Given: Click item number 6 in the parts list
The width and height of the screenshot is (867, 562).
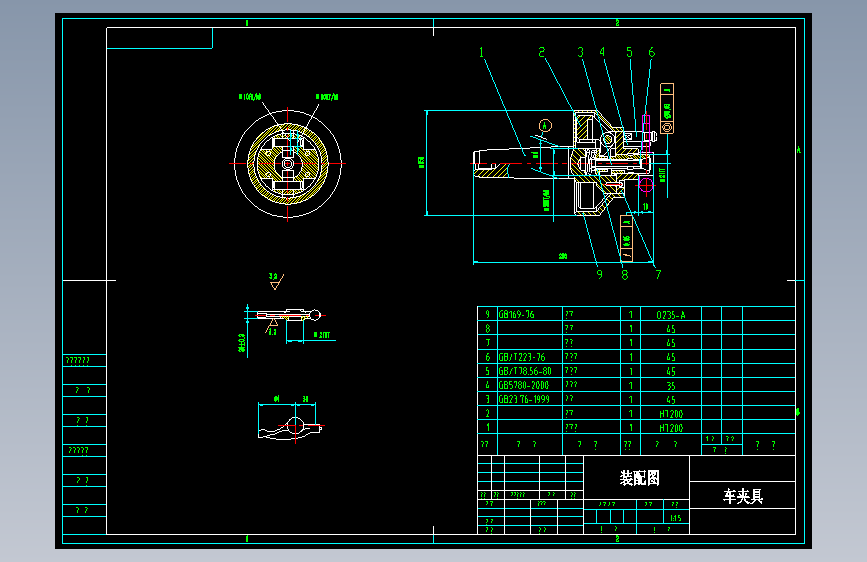Looking at the screenshot, I should [487, 357].
